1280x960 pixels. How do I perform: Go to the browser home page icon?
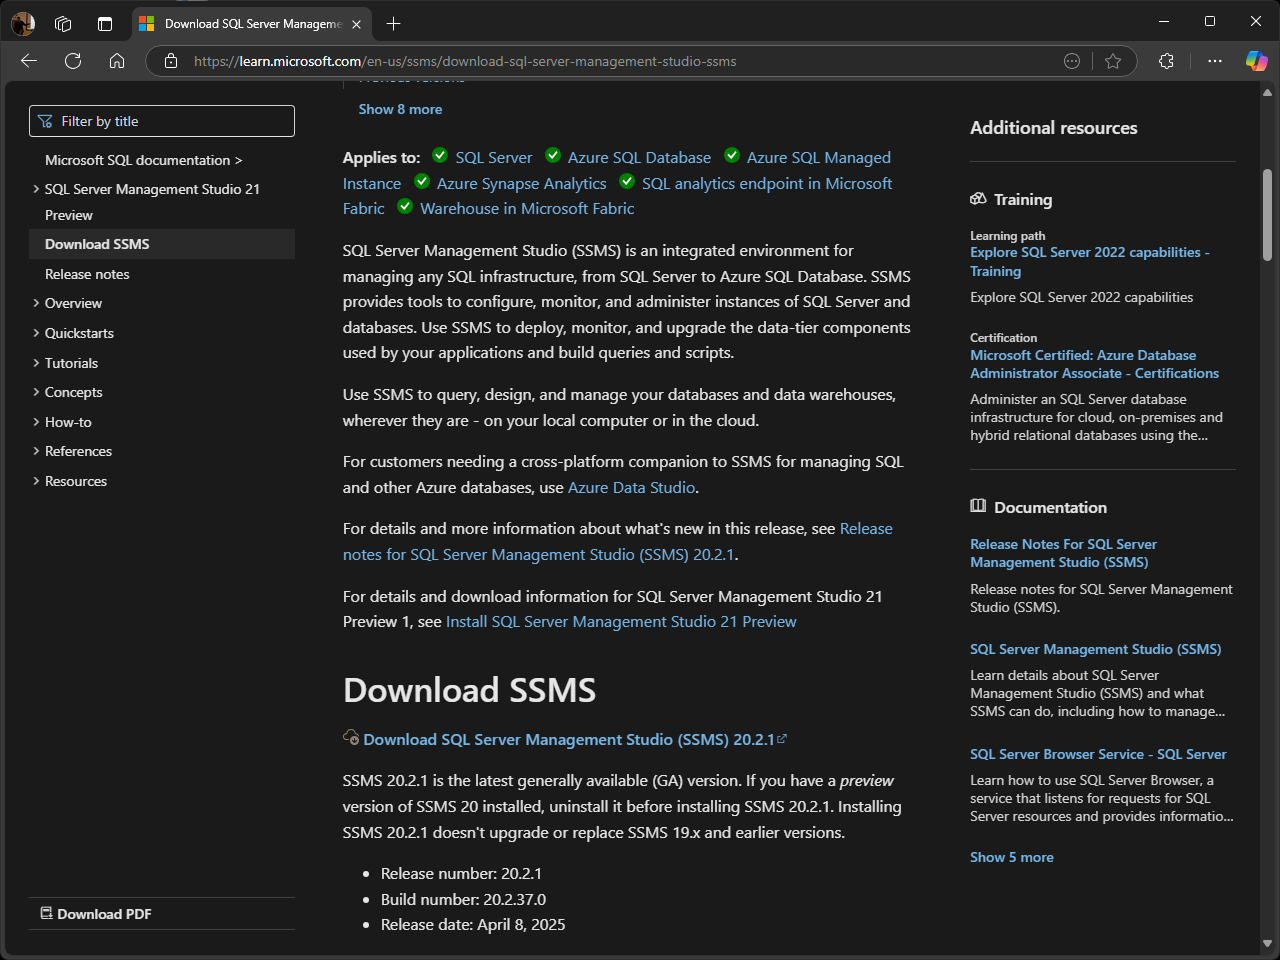[x=117, y=61]
